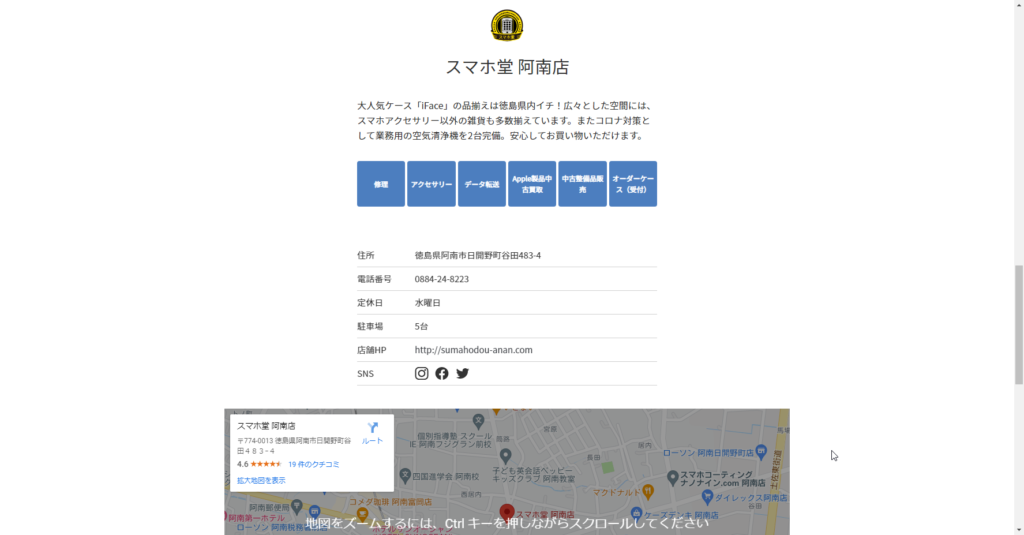This screenshot has width=1024, height=535.
Task: Open the Twitter bird icon link
Action: 462,373
